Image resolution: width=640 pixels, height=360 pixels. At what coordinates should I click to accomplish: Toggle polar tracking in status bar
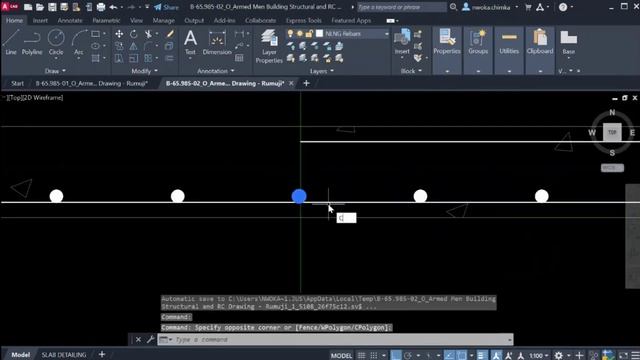point(408,356)
